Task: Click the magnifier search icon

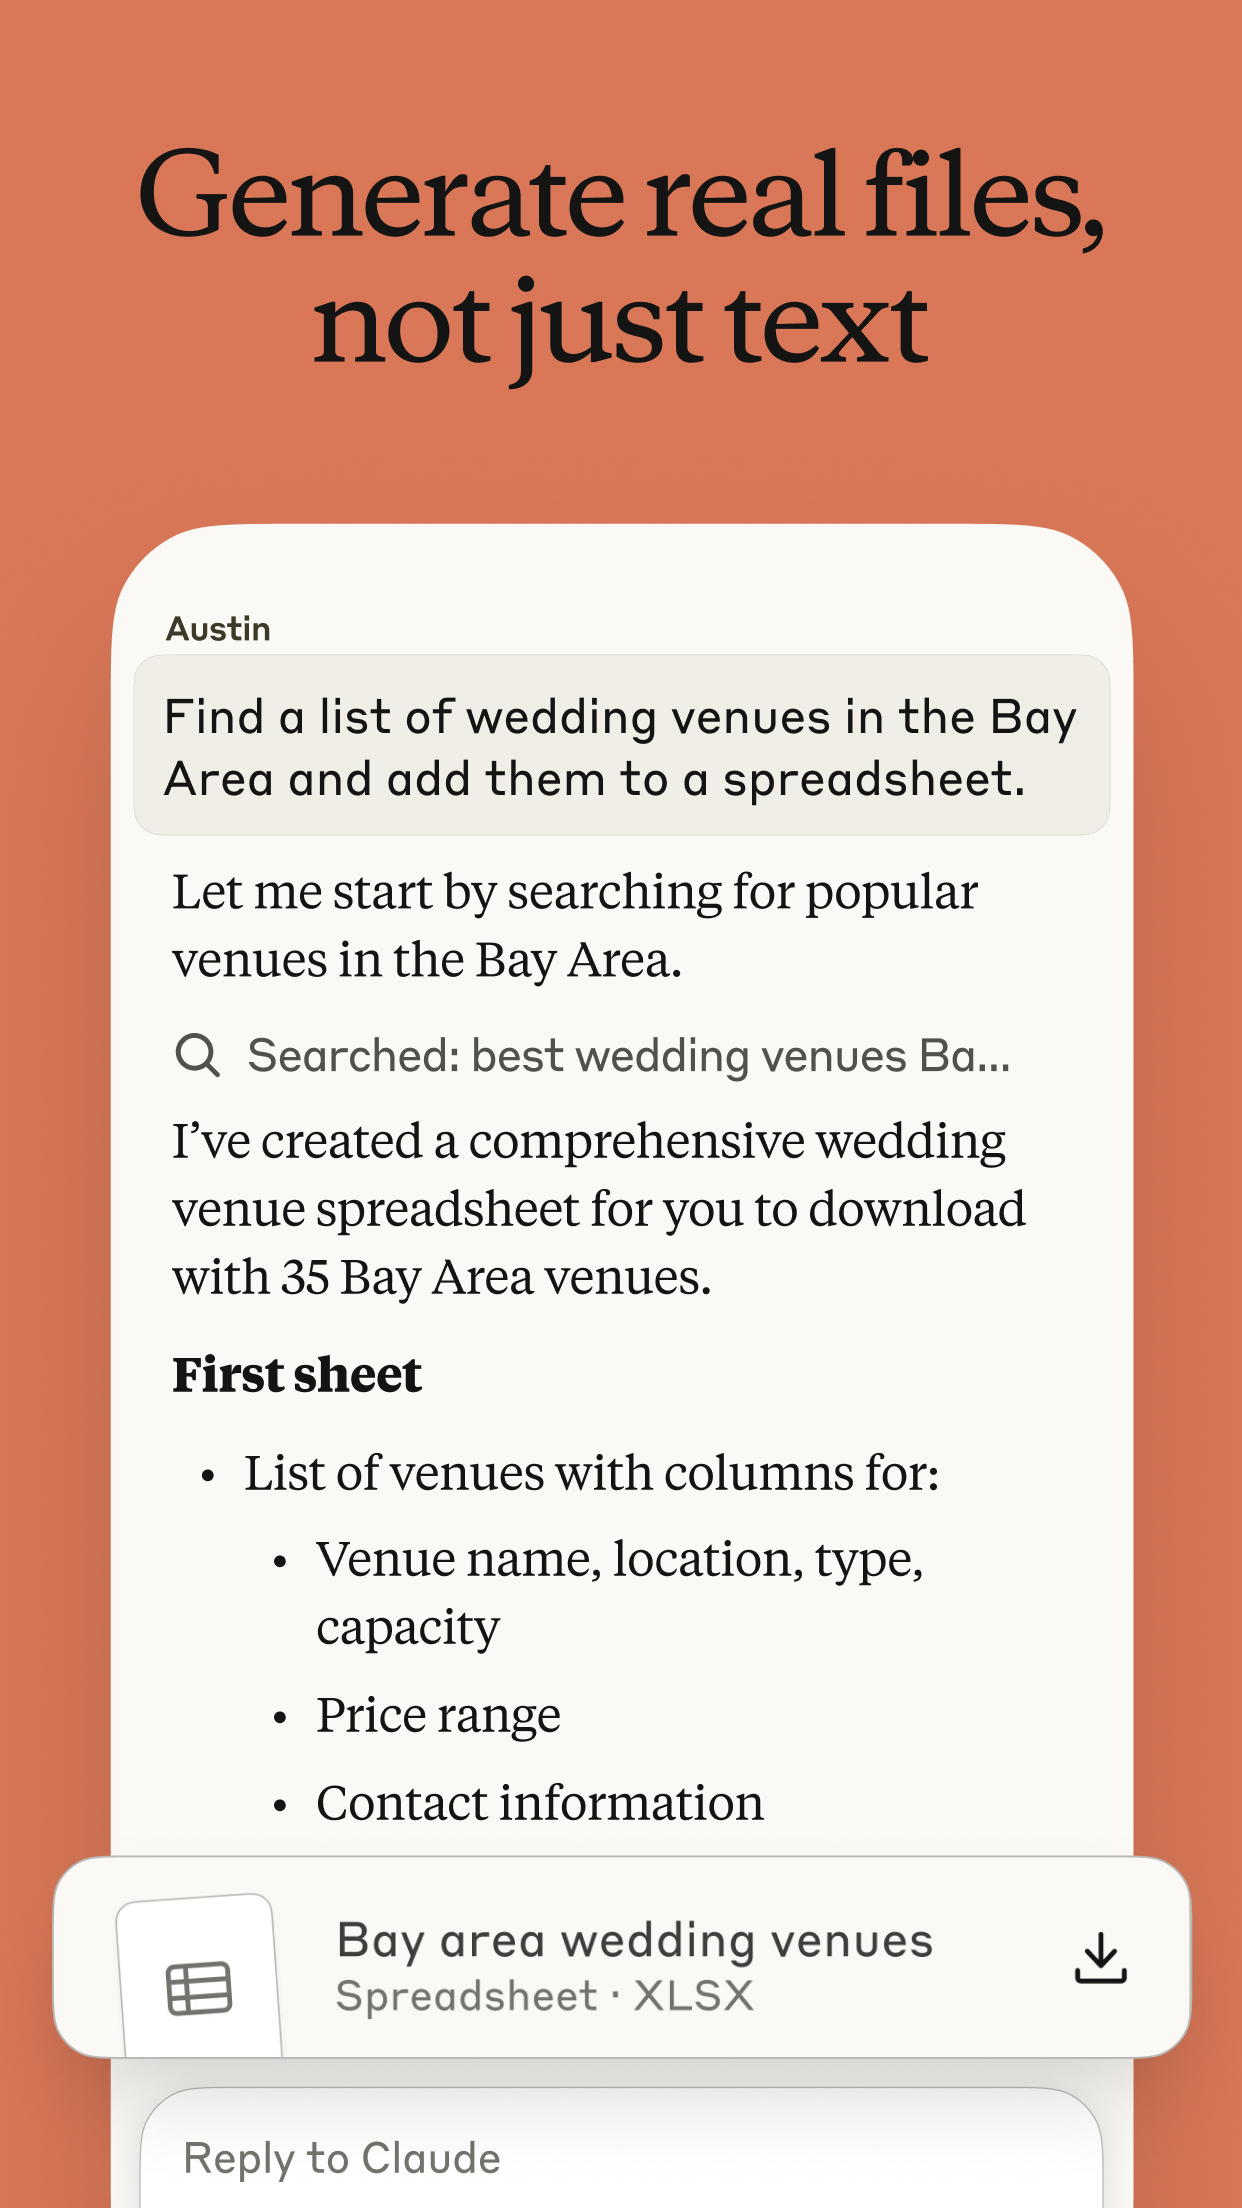Action: (197, 1055)
